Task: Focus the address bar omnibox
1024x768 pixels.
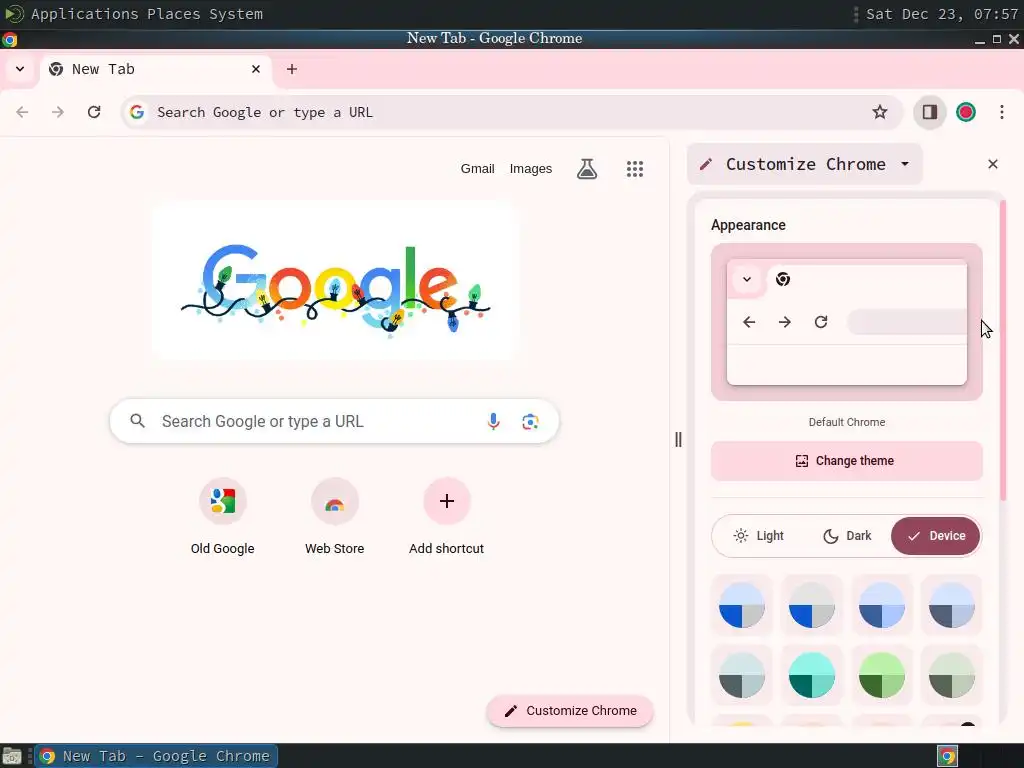Action: [511, 112]
